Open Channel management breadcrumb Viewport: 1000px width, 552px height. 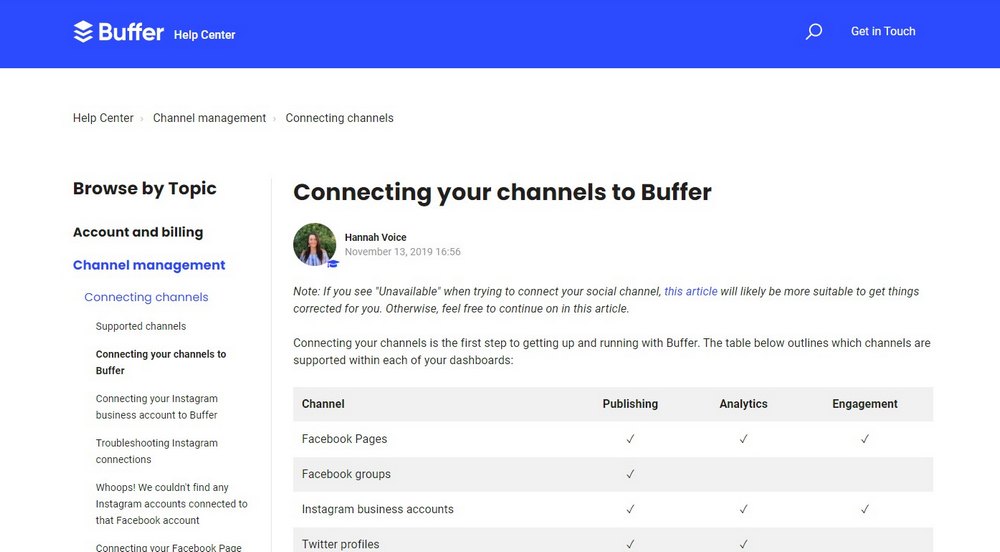[209, 118]
